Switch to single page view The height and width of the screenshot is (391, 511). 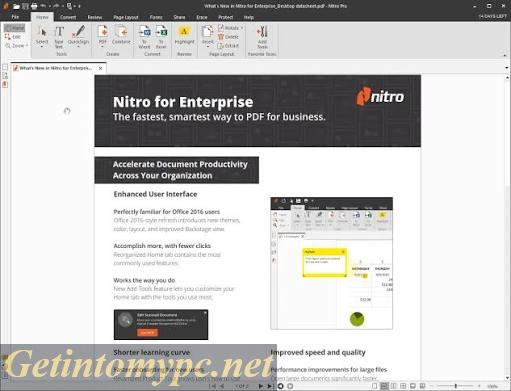tap(375, 386)
